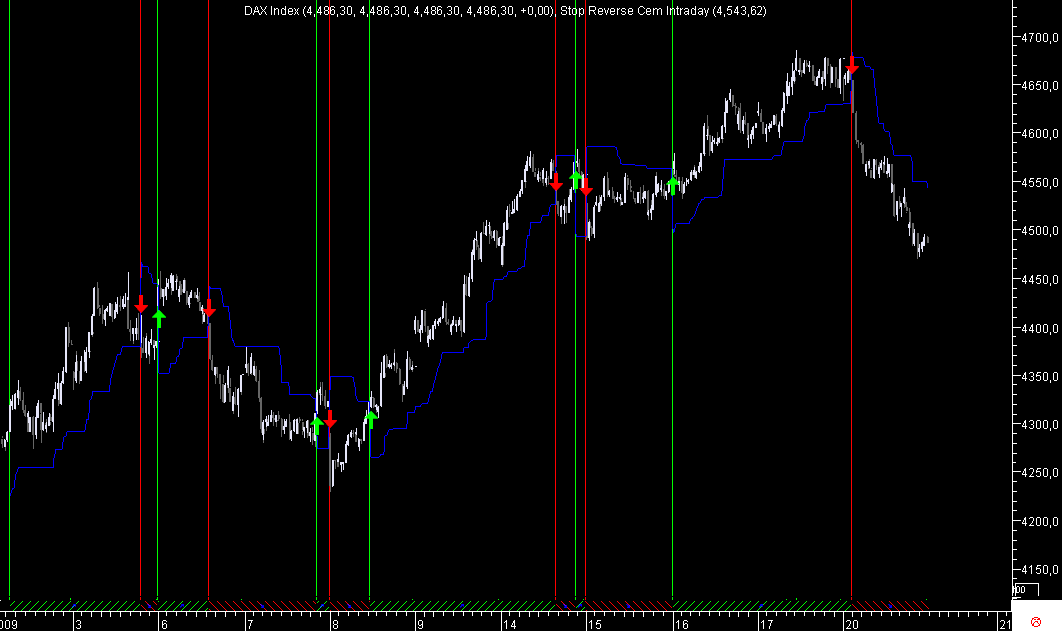The image size is (1062, 631).
Task: Click date label 9 on the time axis
Action: pos(421,624)
